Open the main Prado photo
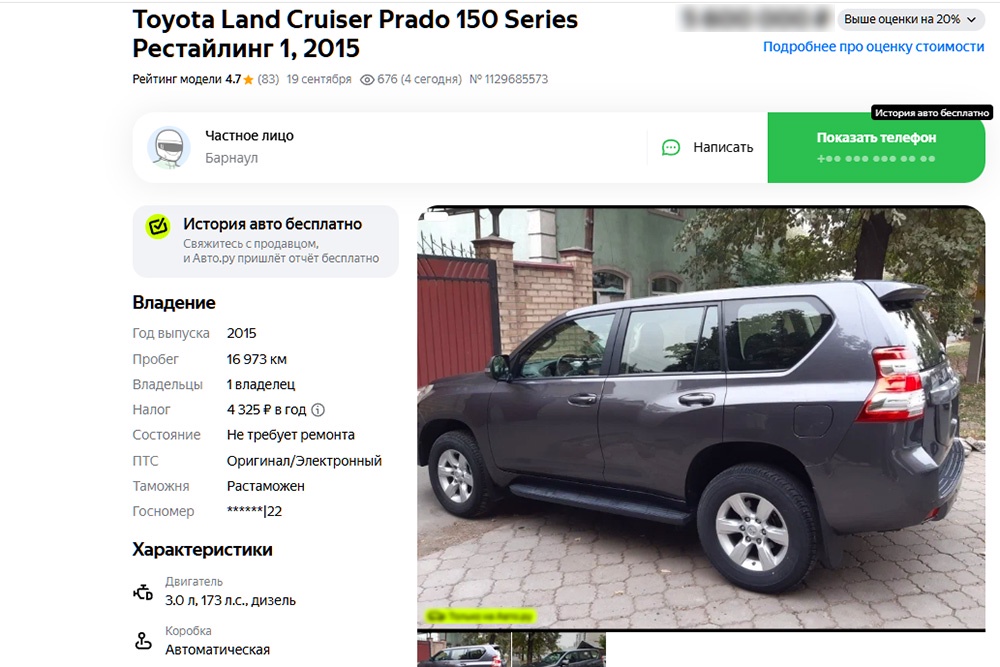 [x=701, y=418]
